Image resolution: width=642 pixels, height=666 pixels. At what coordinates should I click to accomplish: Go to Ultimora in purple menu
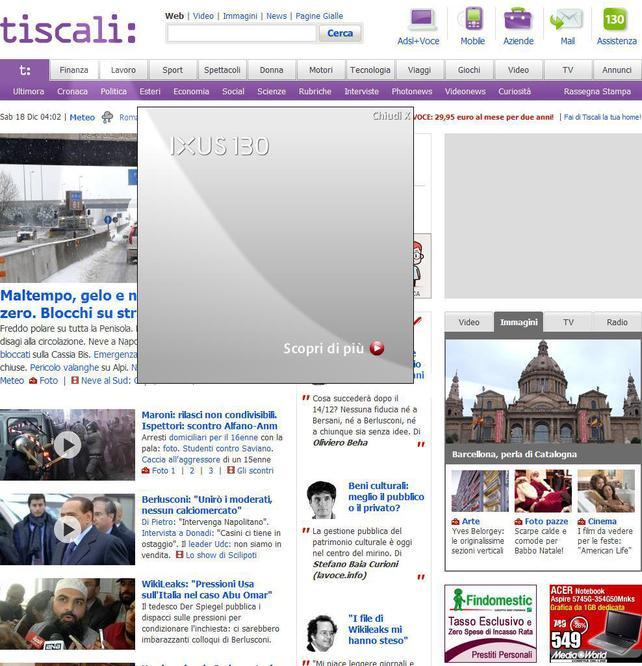point(28,91)
